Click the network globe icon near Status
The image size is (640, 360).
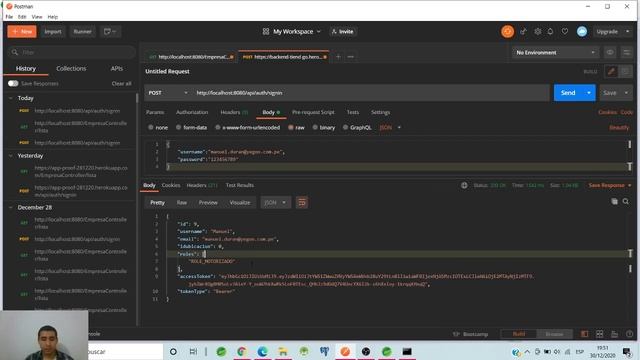click(464, 185)
